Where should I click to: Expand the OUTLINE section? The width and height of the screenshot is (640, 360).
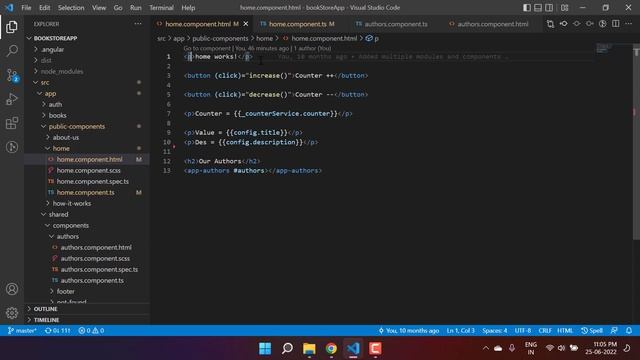[45, 309]
